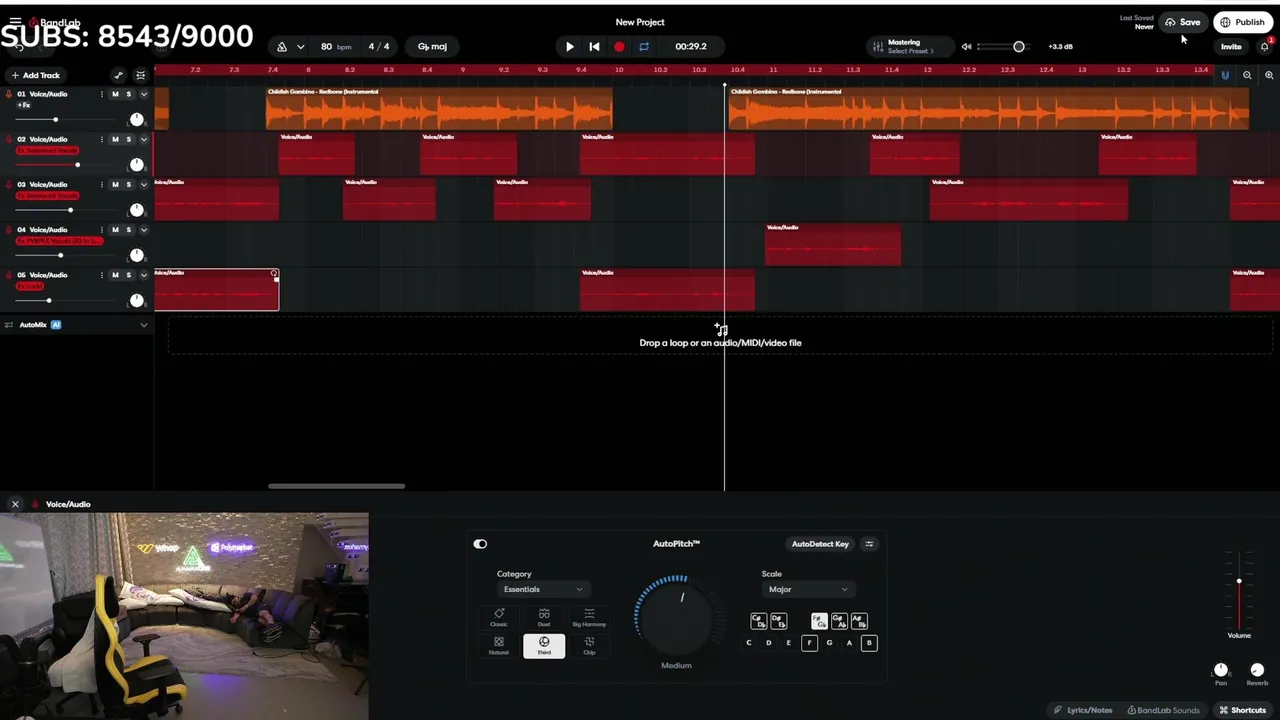Open track 01 three-dot options menu
This screenshot has width=1280, height=720.
tap(102, 94)
